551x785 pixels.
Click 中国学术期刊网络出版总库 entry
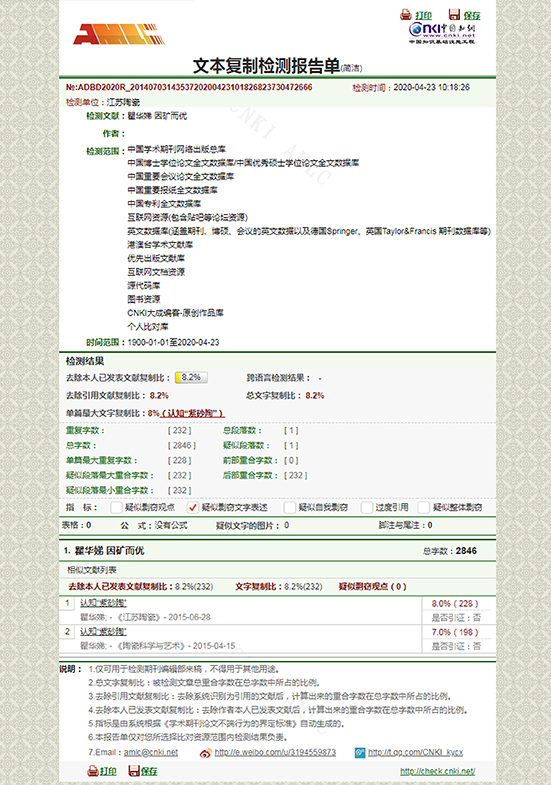point(176,149)
